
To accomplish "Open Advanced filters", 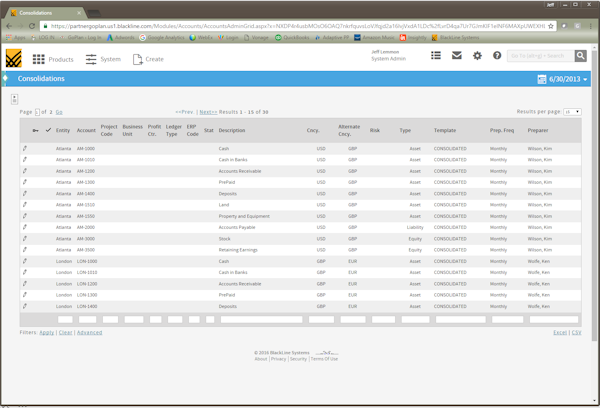I will coord(90,333).
